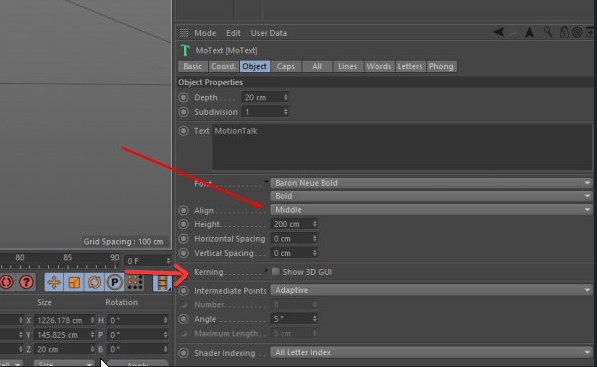The height and width of the screenshot is (367, 597).
Task: Click the dotted grid icon beside Mode
Action: (184, 33)
